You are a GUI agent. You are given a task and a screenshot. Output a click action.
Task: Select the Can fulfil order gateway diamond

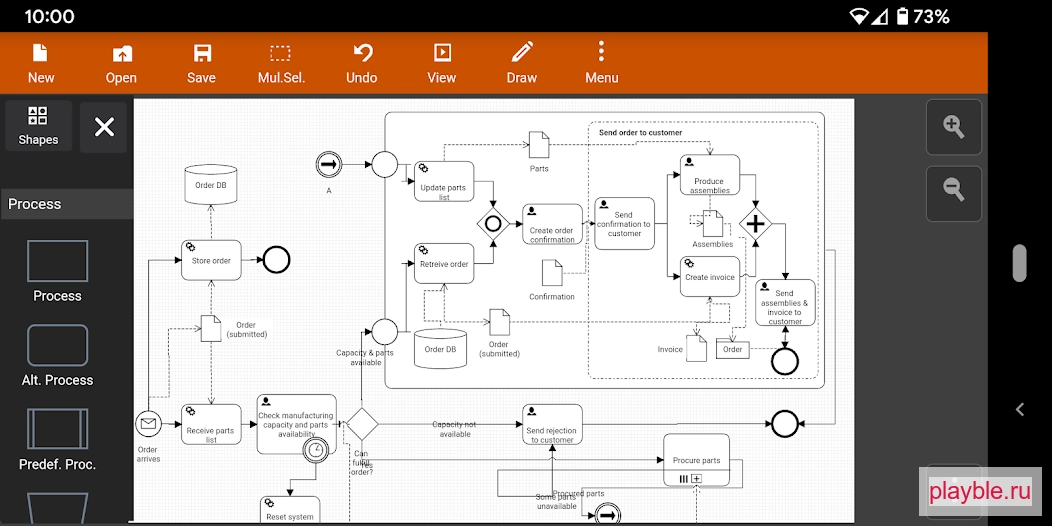(x=362, y=423)
